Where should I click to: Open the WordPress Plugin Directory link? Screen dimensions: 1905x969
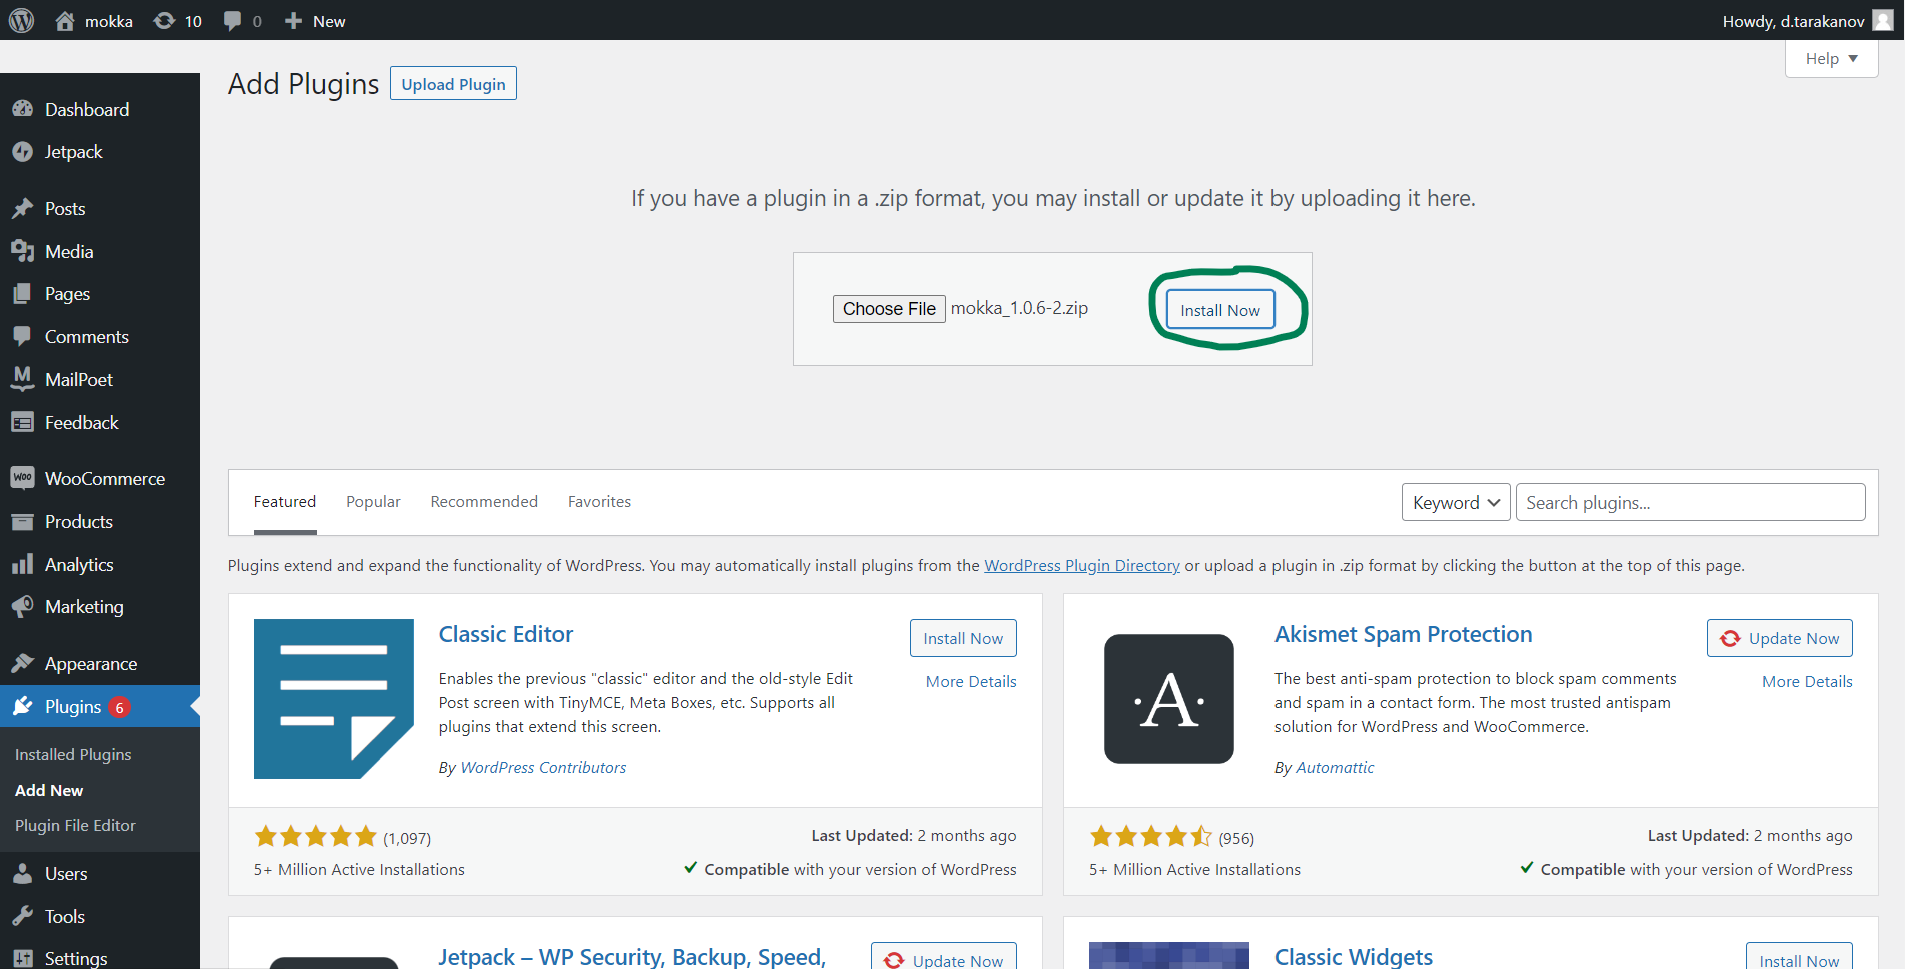tap(1081, 566)
